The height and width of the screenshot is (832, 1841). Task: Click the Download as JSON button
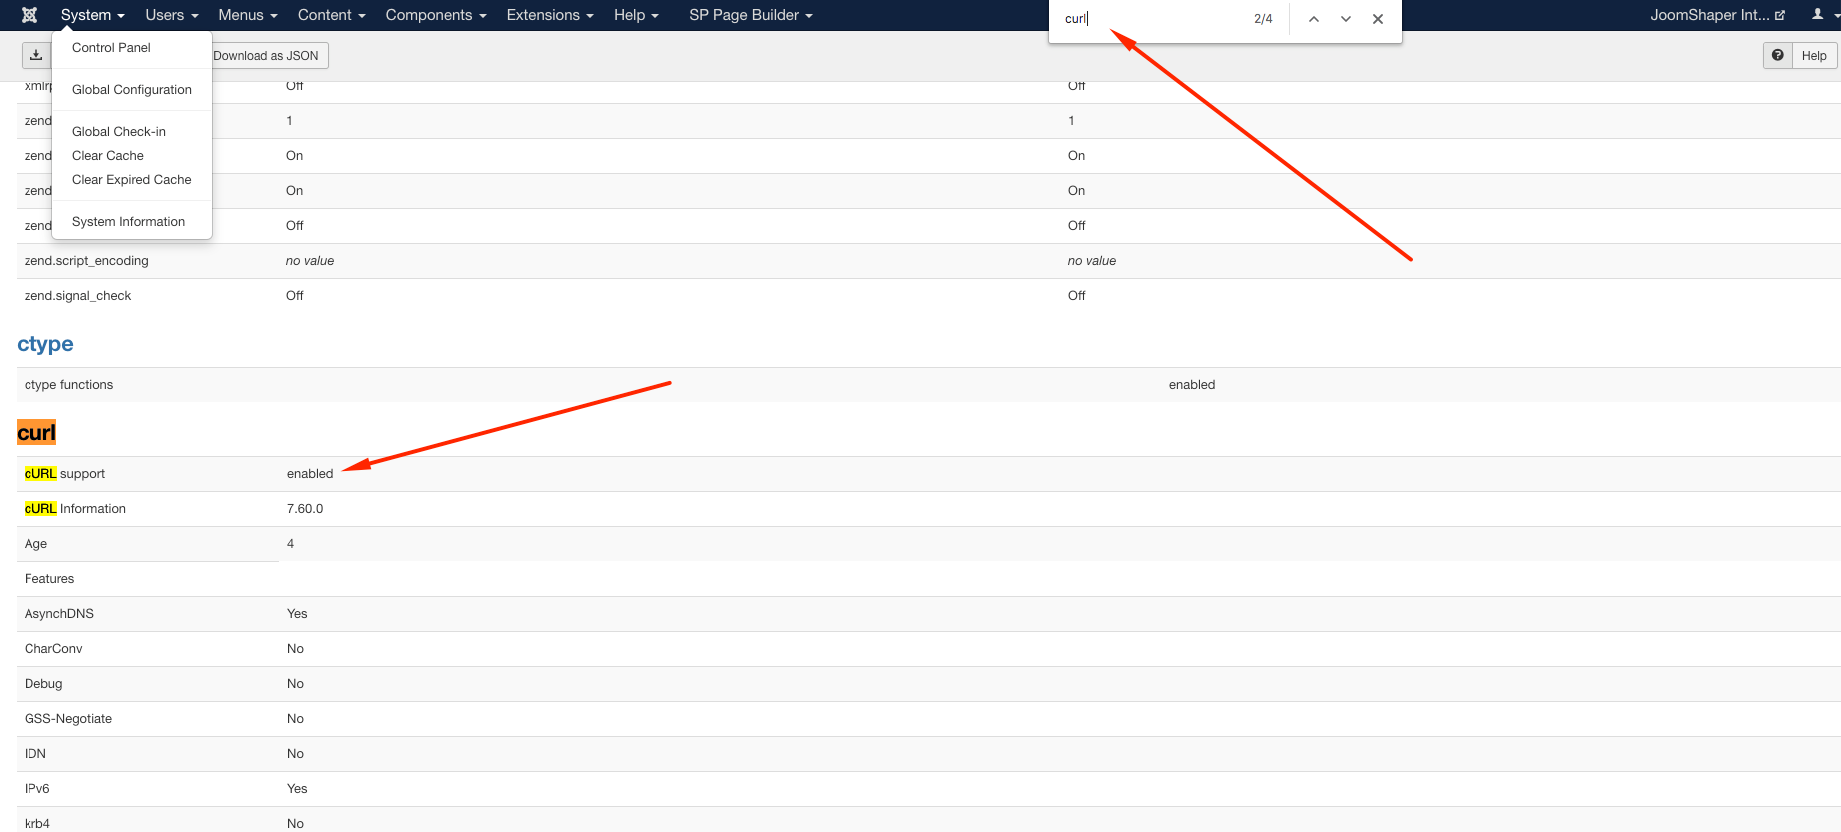[x=267, y=56]
